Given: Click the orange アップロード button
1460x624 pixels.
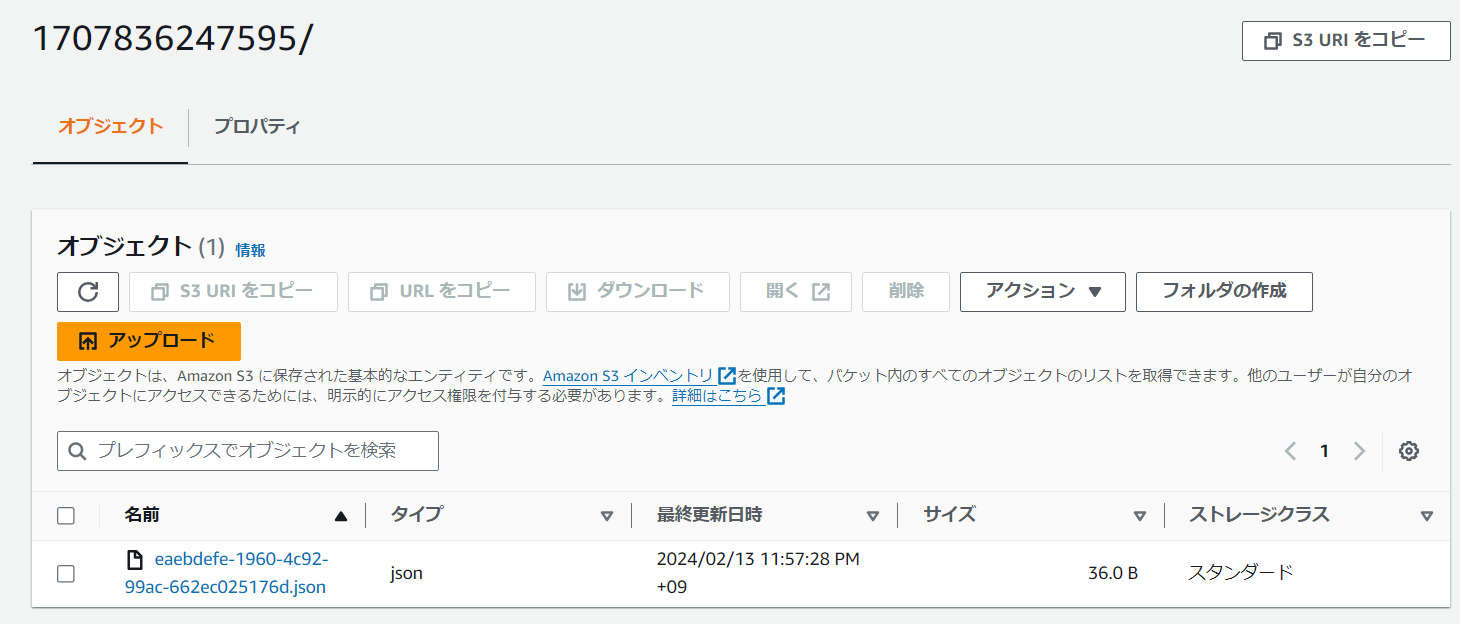Looking at the screenshot, I should (149, 341).
